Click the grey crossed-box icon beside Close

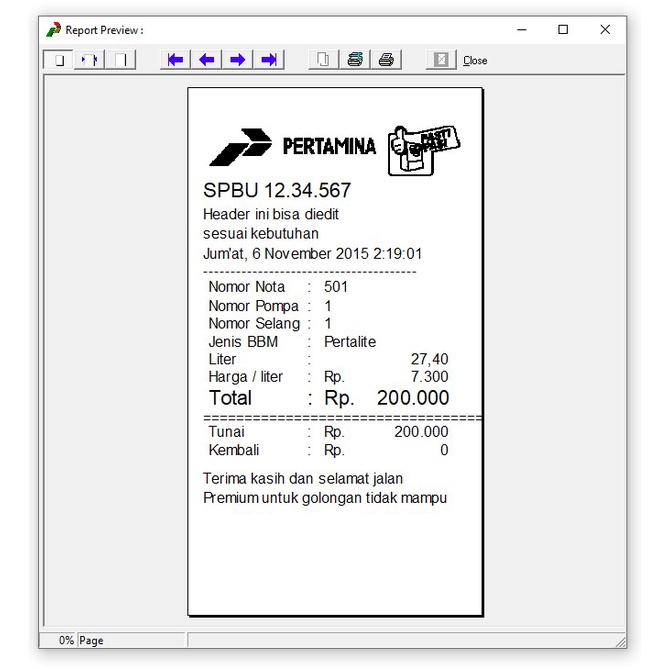(x=441, y=60)
